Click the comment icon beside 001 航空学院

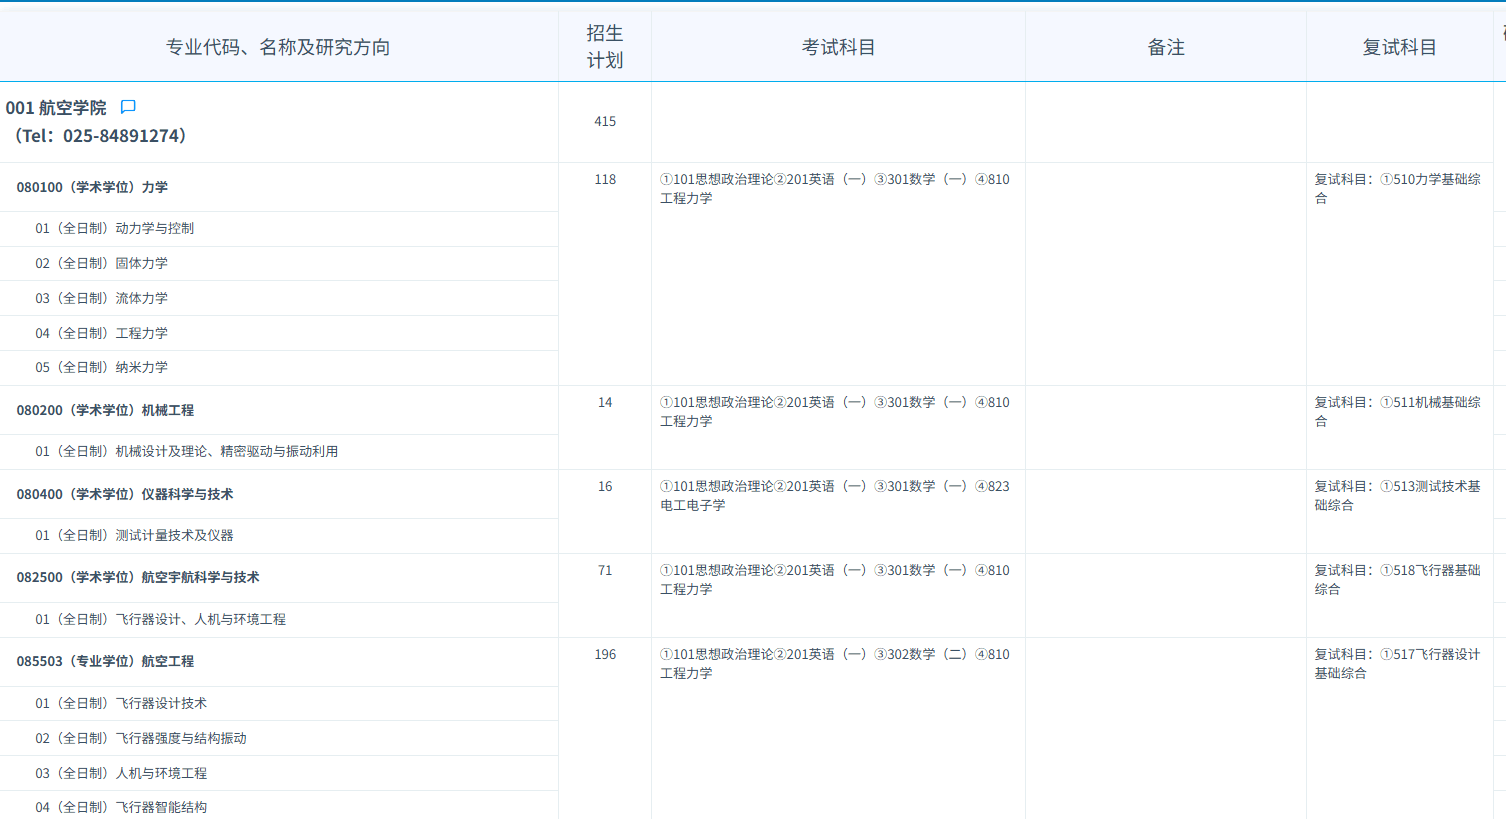click(x=128, y=107)
